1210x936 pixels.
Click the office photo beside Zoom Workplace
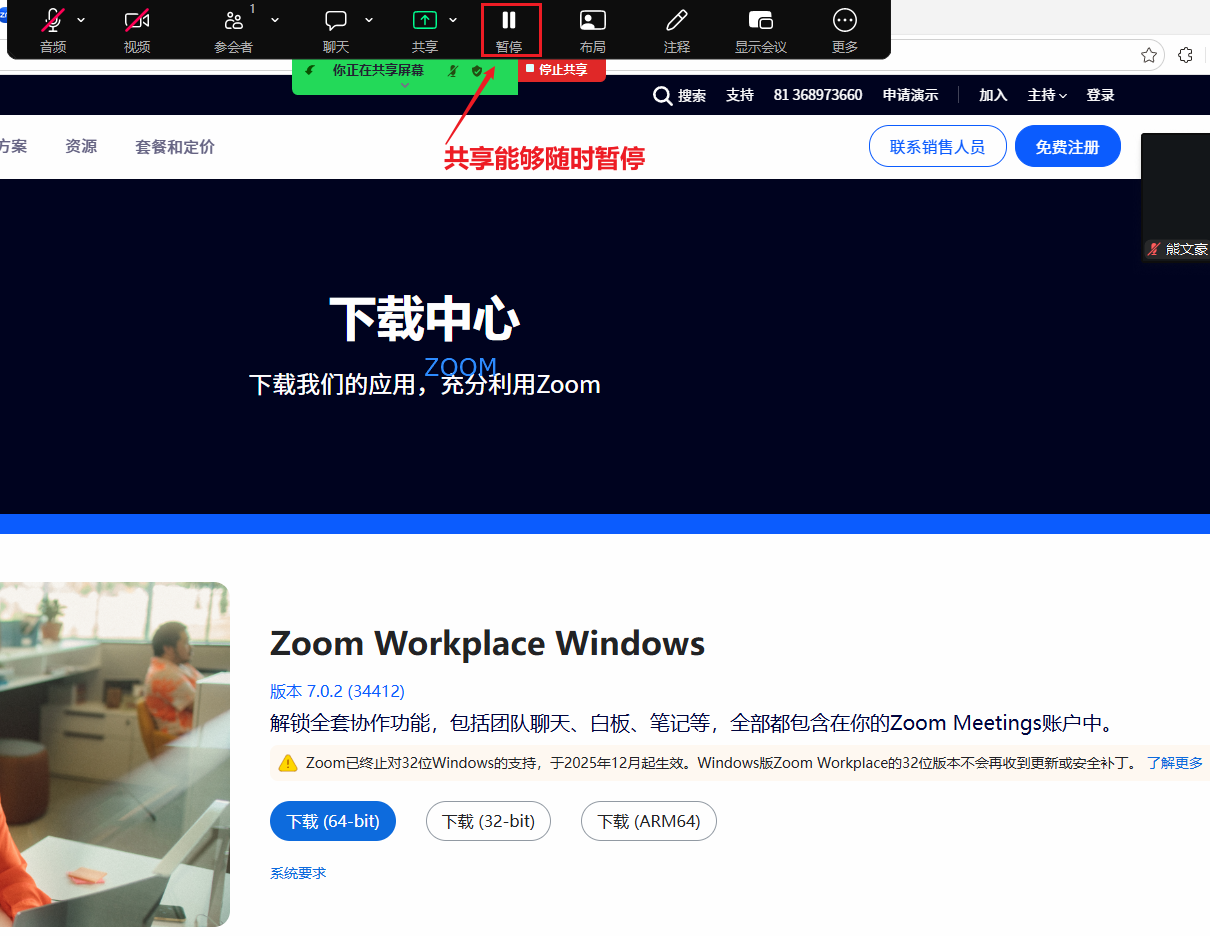coord(115,754)
